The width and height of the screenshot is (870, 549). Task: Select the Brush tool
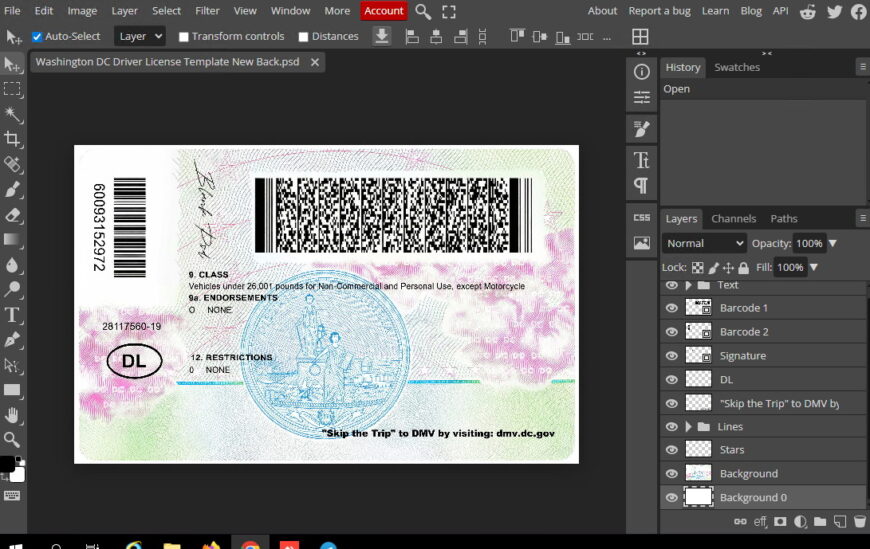pos(12,190)
